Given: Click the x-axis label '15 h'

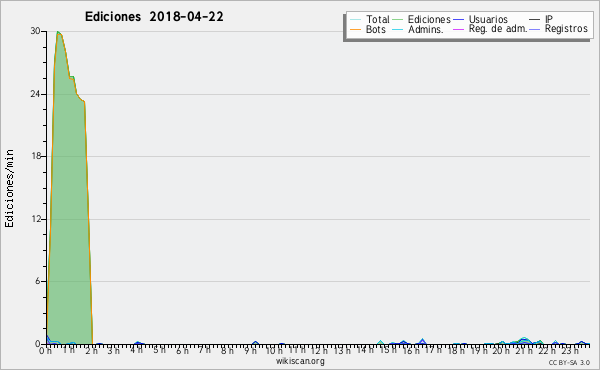Looking at the screenshot, I should 388,350.
